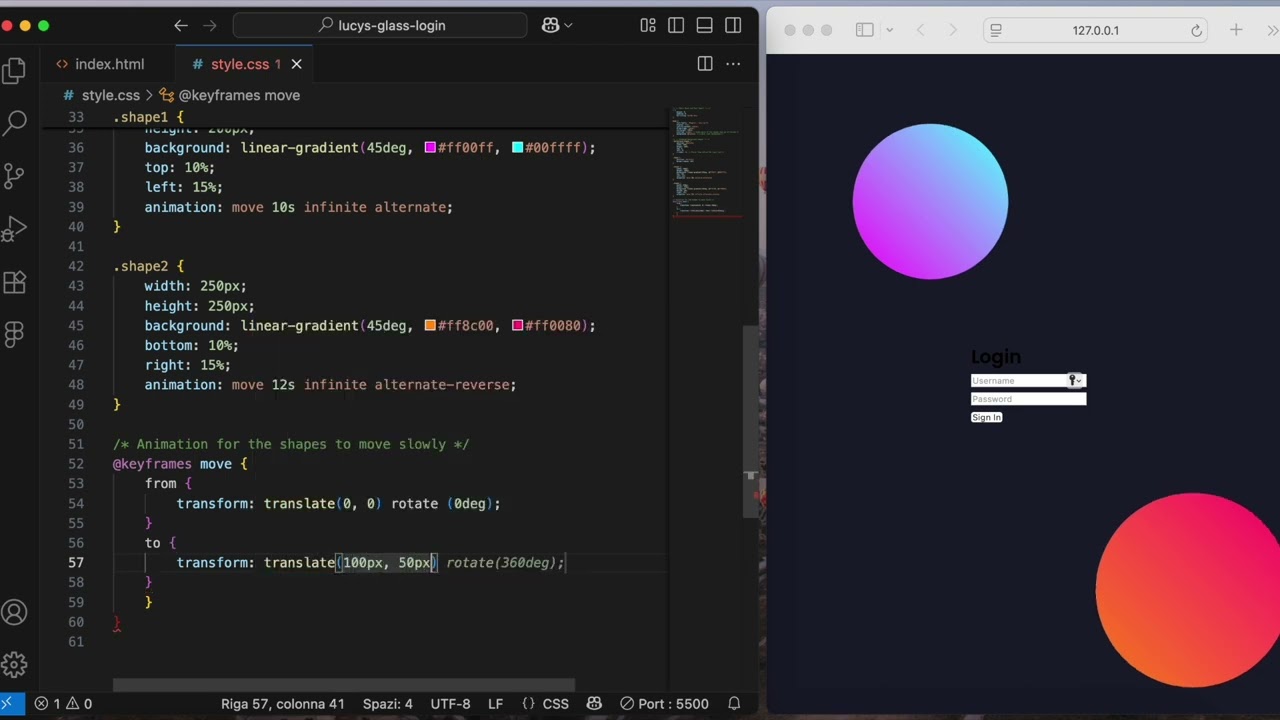This screenshot has width=1280, height=720.
Task: Open the Accounts menu in activity bar
Action: tap(14, 612)
